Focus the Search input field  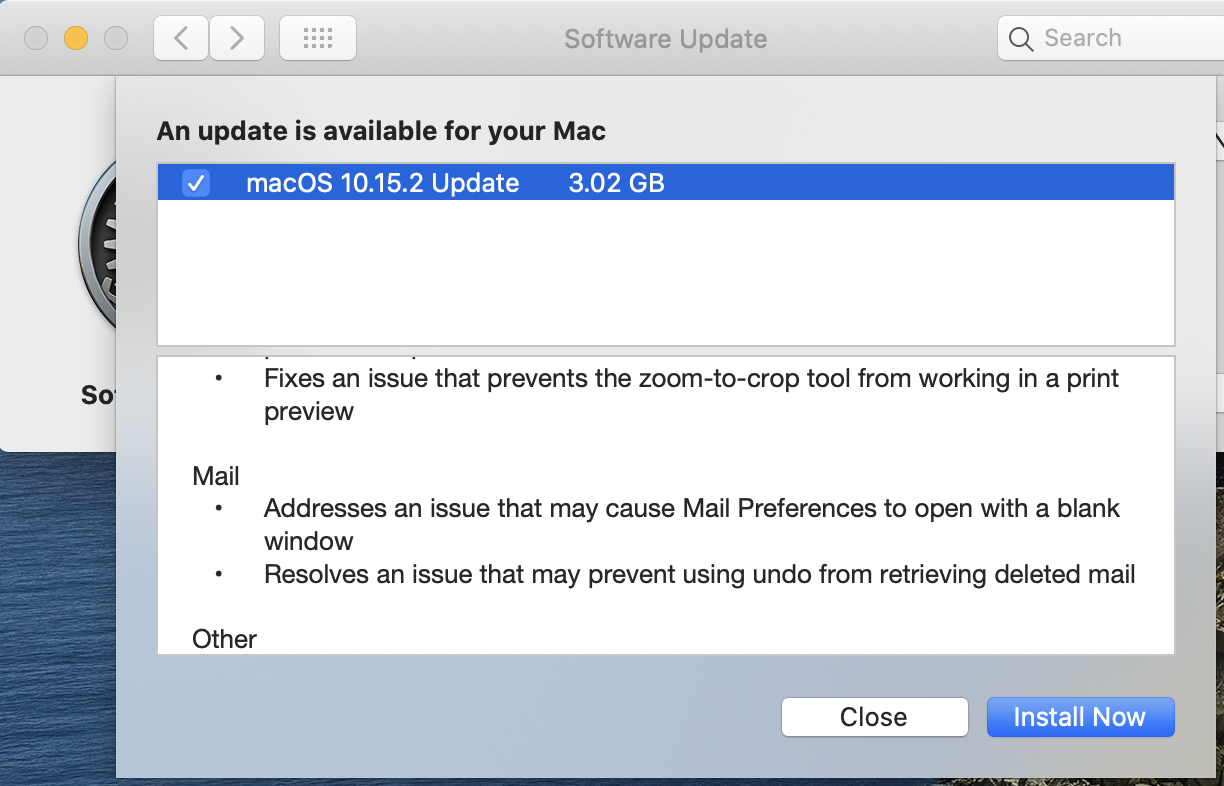pyautogui.click(x=1120, y=39)
